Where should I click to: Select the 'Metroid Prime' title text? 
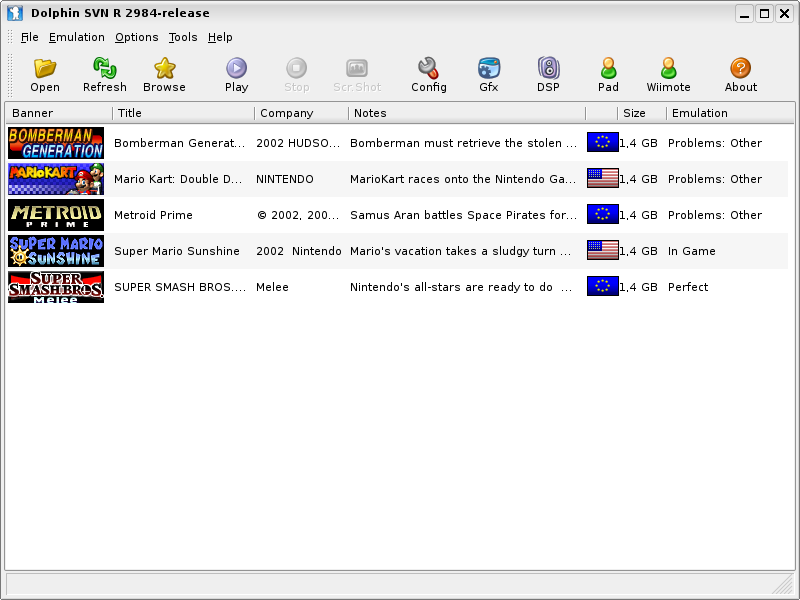(153, 215)
